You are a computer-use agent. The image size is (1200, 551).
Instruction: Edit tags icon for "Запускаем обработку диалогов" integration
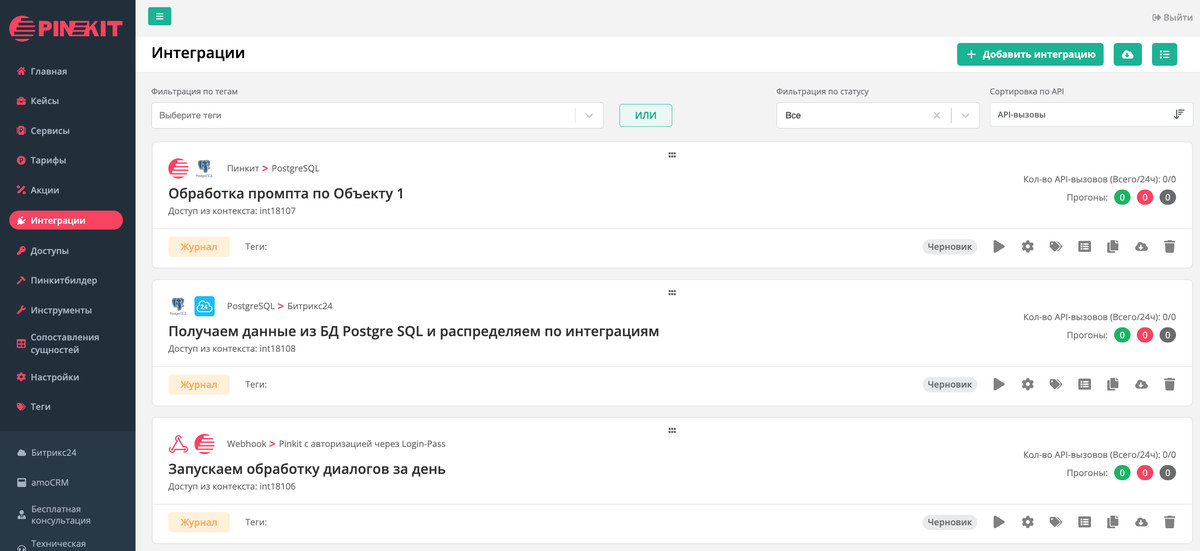tap(1056, 522)
